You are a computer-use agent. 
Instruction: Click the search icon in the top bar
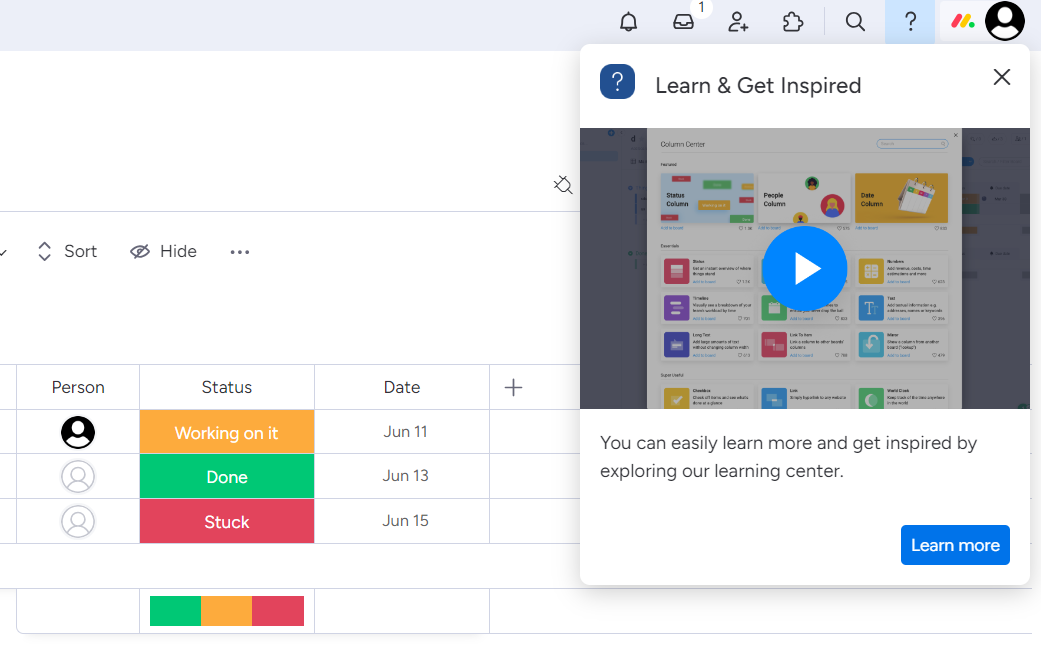coord(855,21)
